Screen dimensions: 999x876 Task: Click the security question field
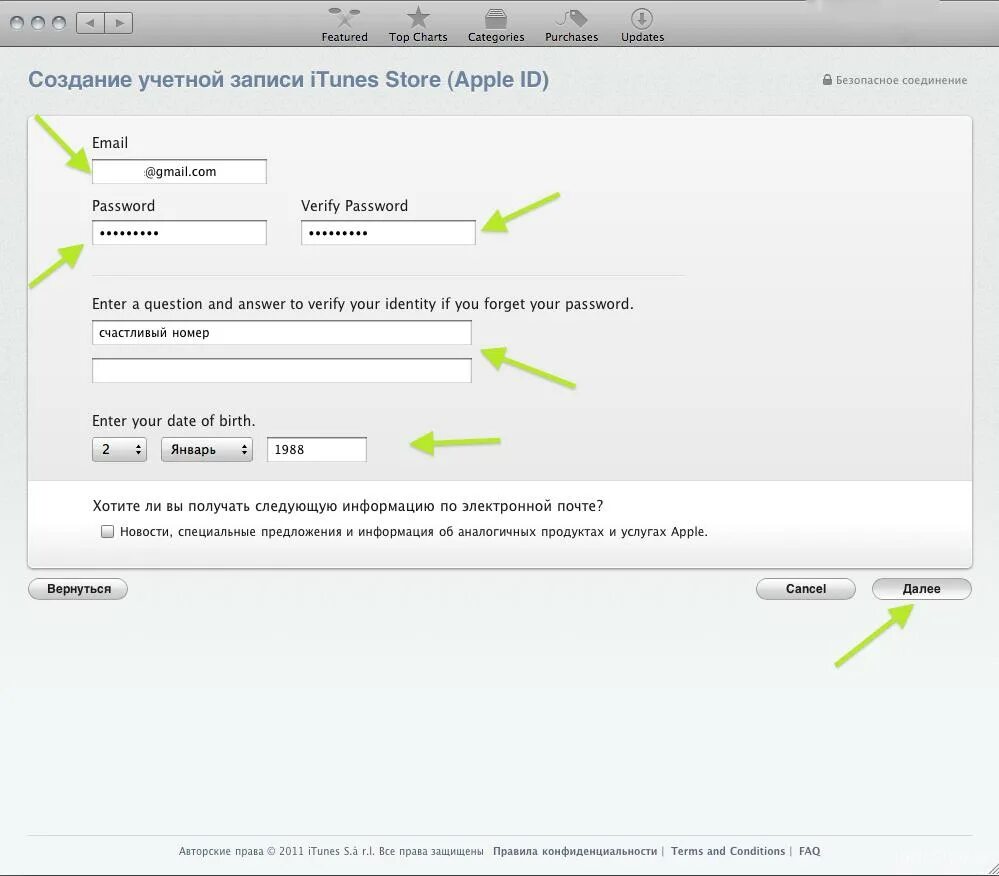[x=282, y=333]
